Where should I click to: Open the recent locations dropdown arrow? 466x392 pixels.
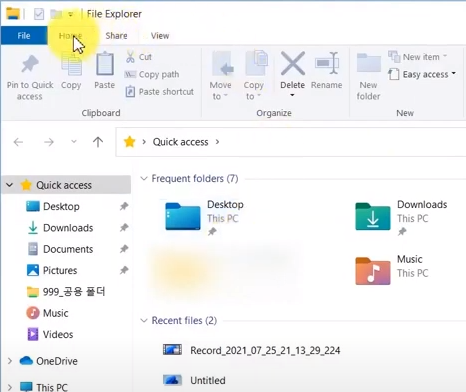(x=74, y=142)
